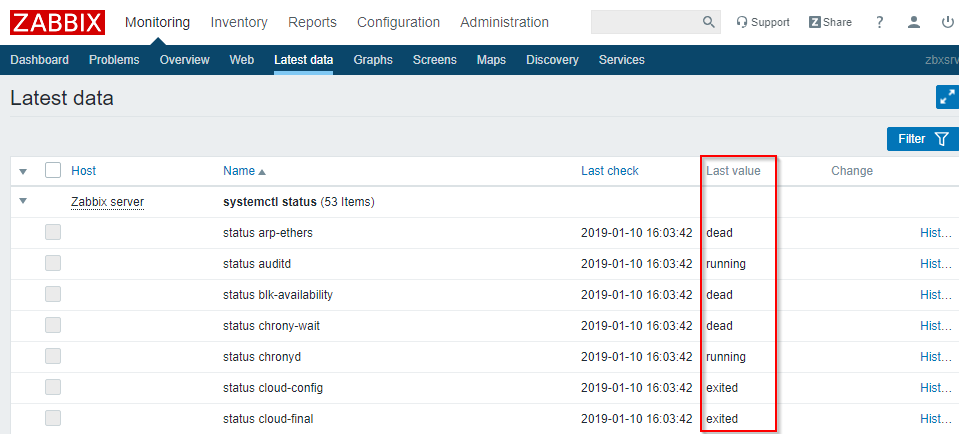Collapse the Zabbix server systemctl status group
This screenshot has height=434, width=959.
click(x=23, y=201)
